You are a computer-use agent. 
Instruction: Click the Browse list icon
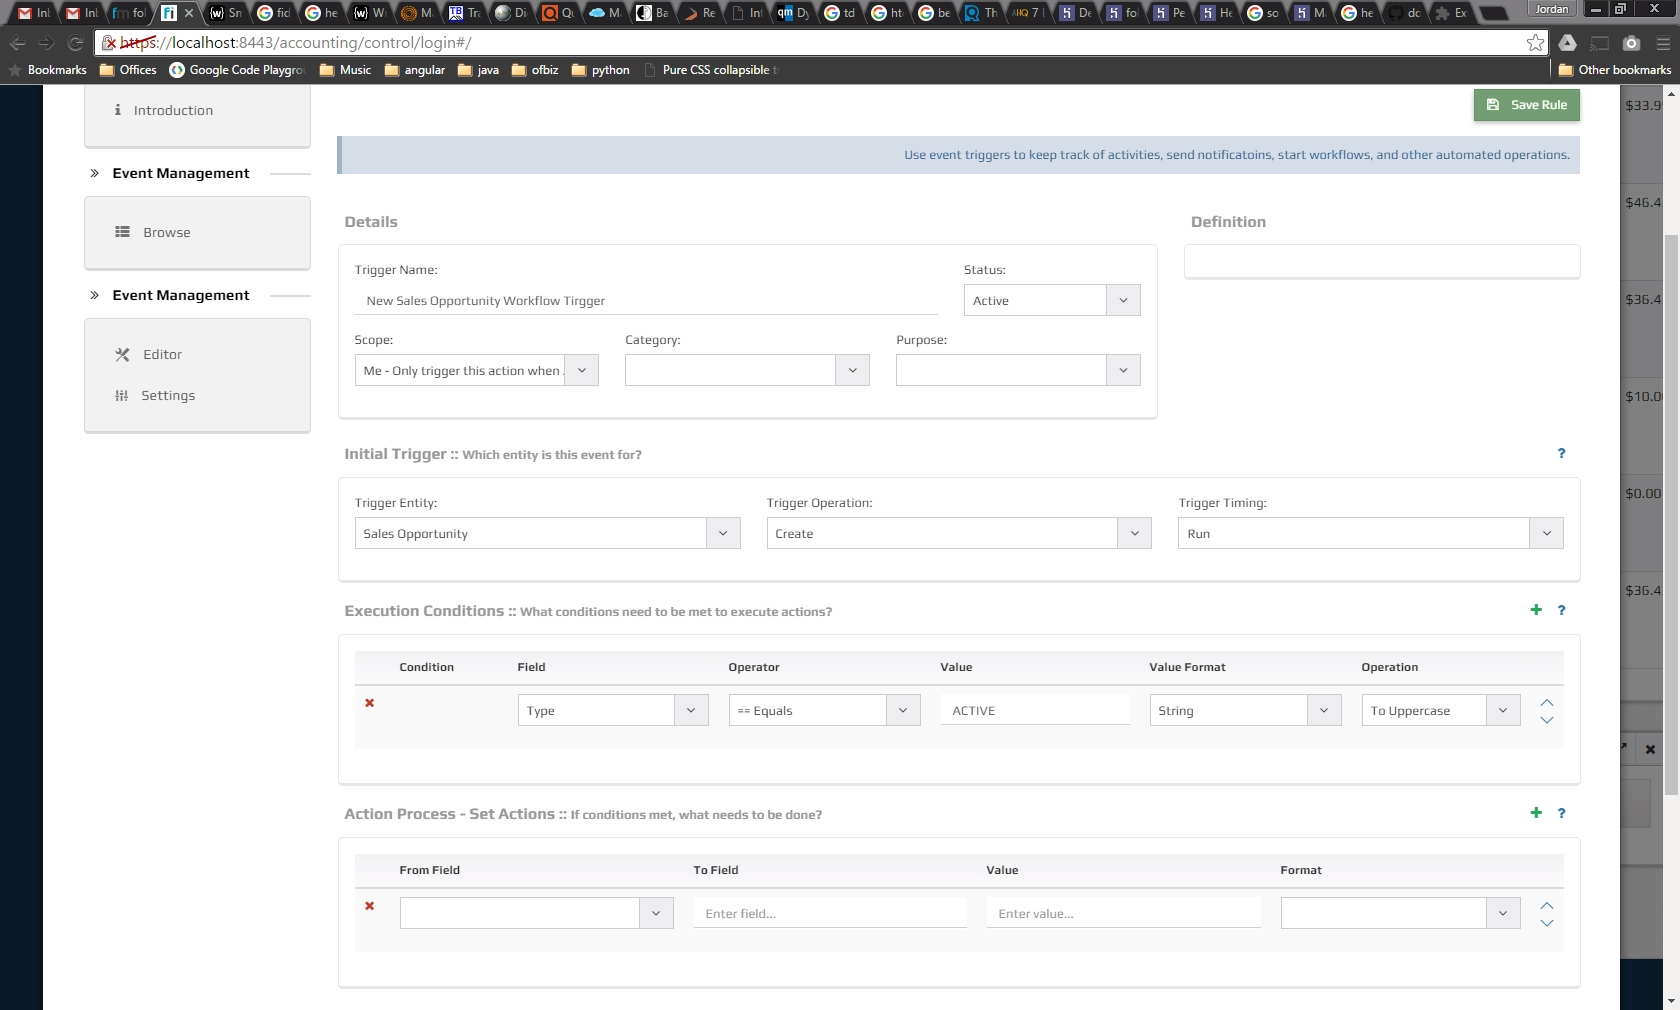pos(122,232)
